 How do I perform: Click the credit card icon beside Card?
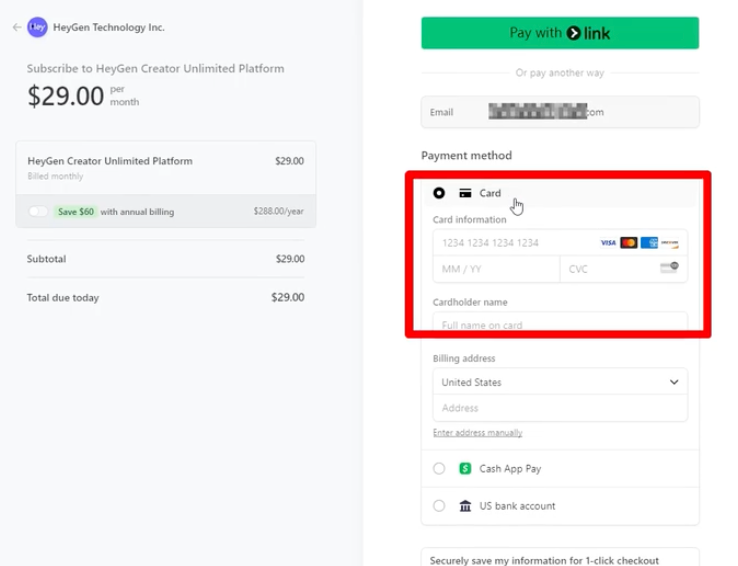pos(465,193)
